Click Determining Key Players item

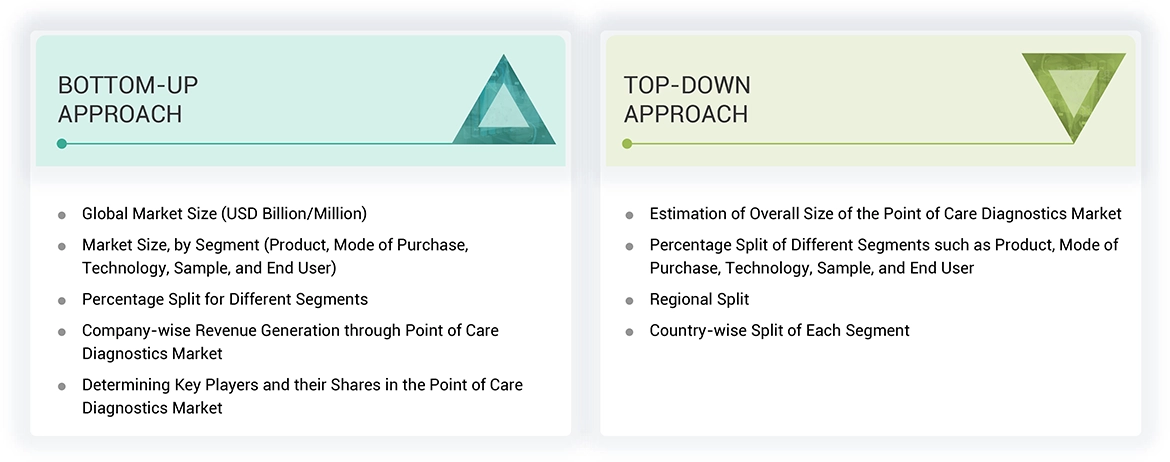click(302, 396)
